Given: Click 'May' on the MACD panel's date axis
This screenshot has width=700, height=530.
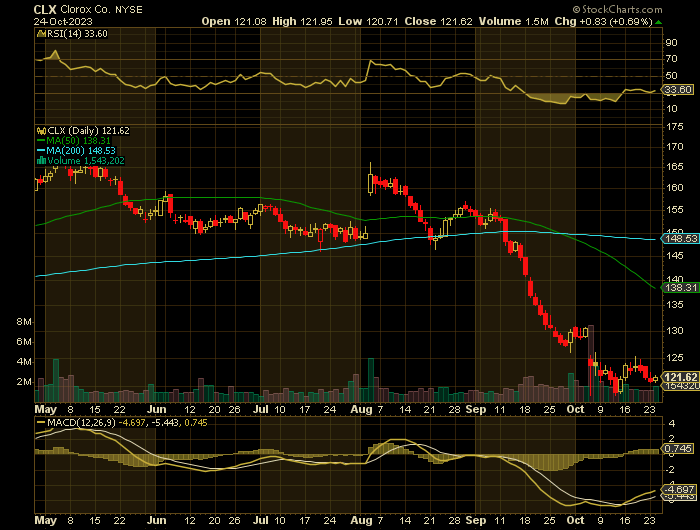Looking at the screenshot, I should coord(46,521).
